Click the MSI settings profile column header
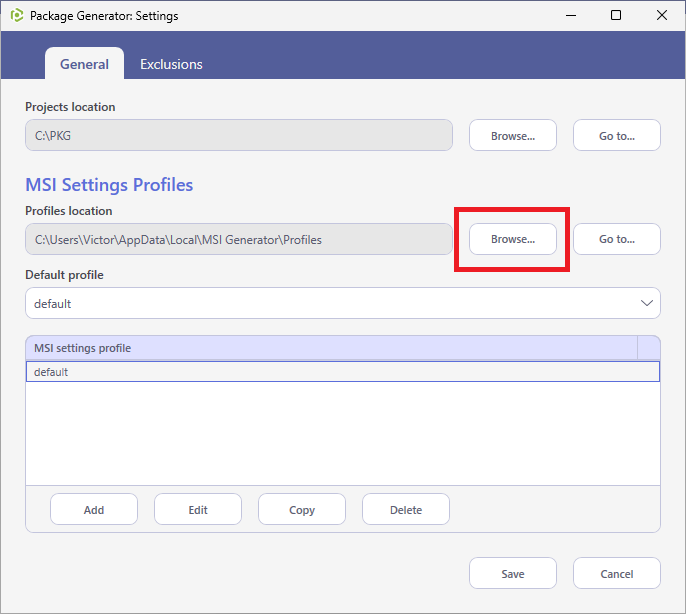Viewport: 686px width, 614px height. click(x=331, y=348)
